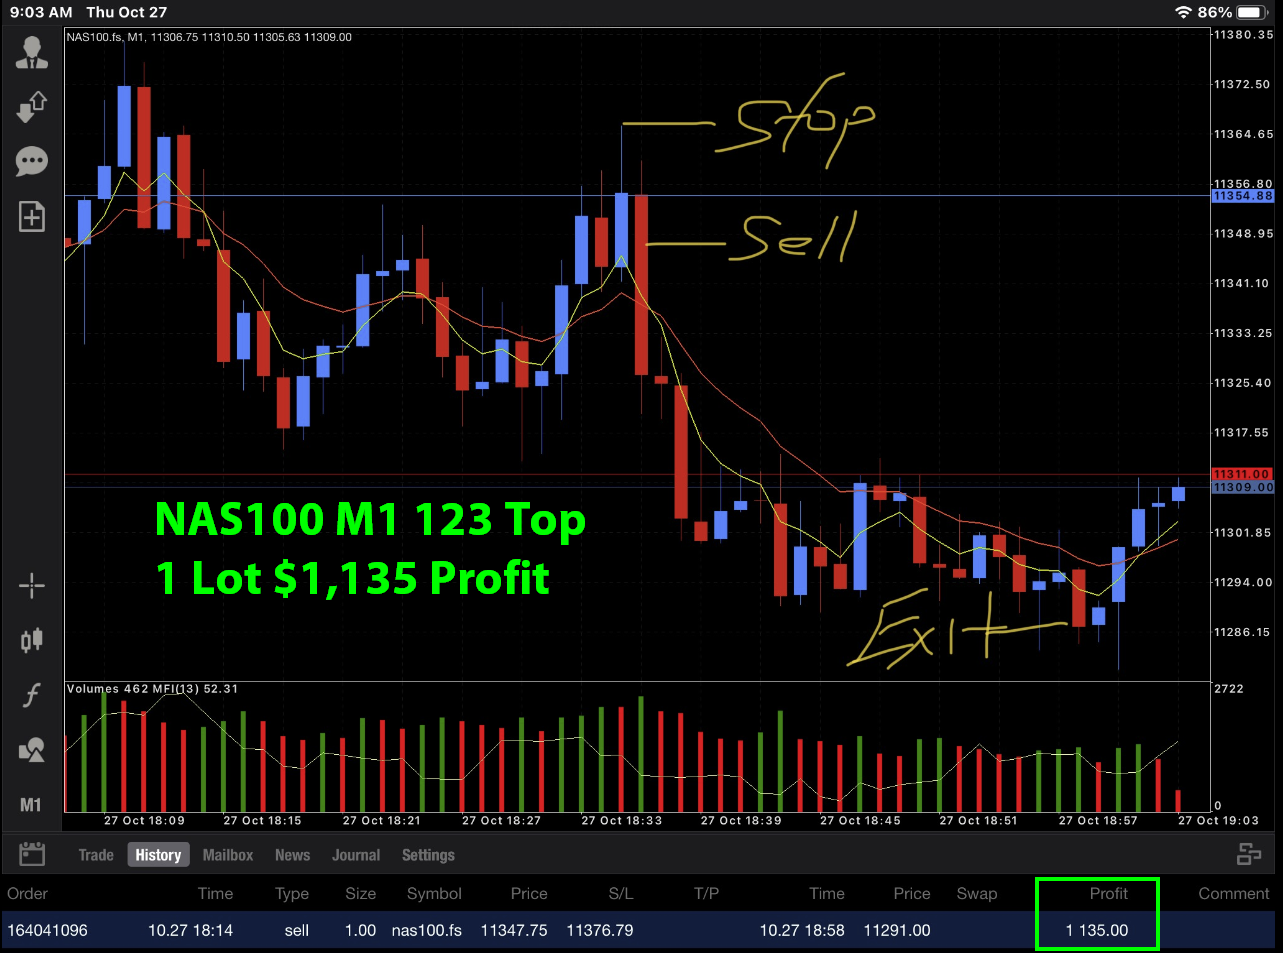The height and width of the screenshot is (953, 1283).
Task: Click the Volumes MFI(13) indicator label
Action: coord(152,689)
